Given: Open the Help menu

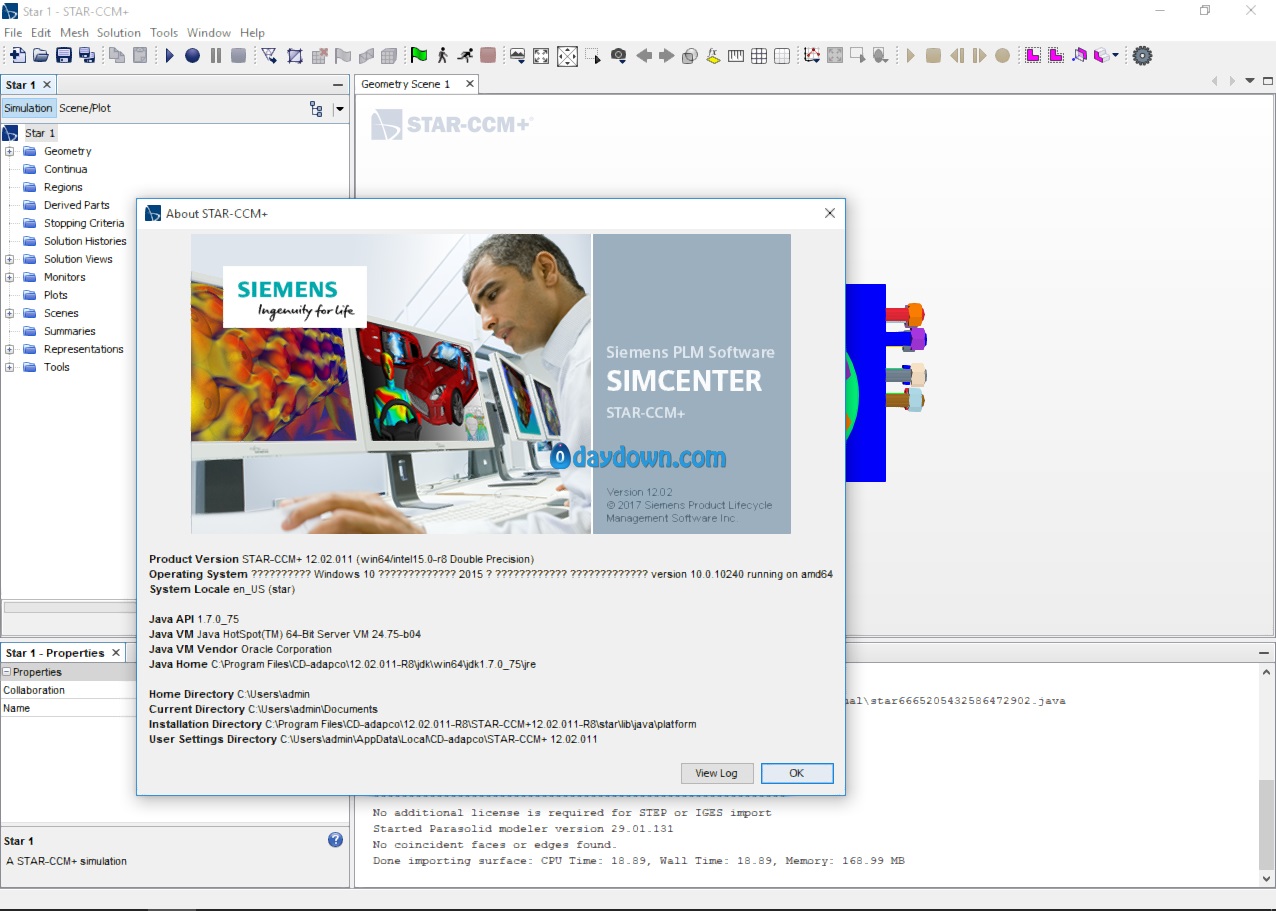Looking at the screenshot, I should pos(253,33).
